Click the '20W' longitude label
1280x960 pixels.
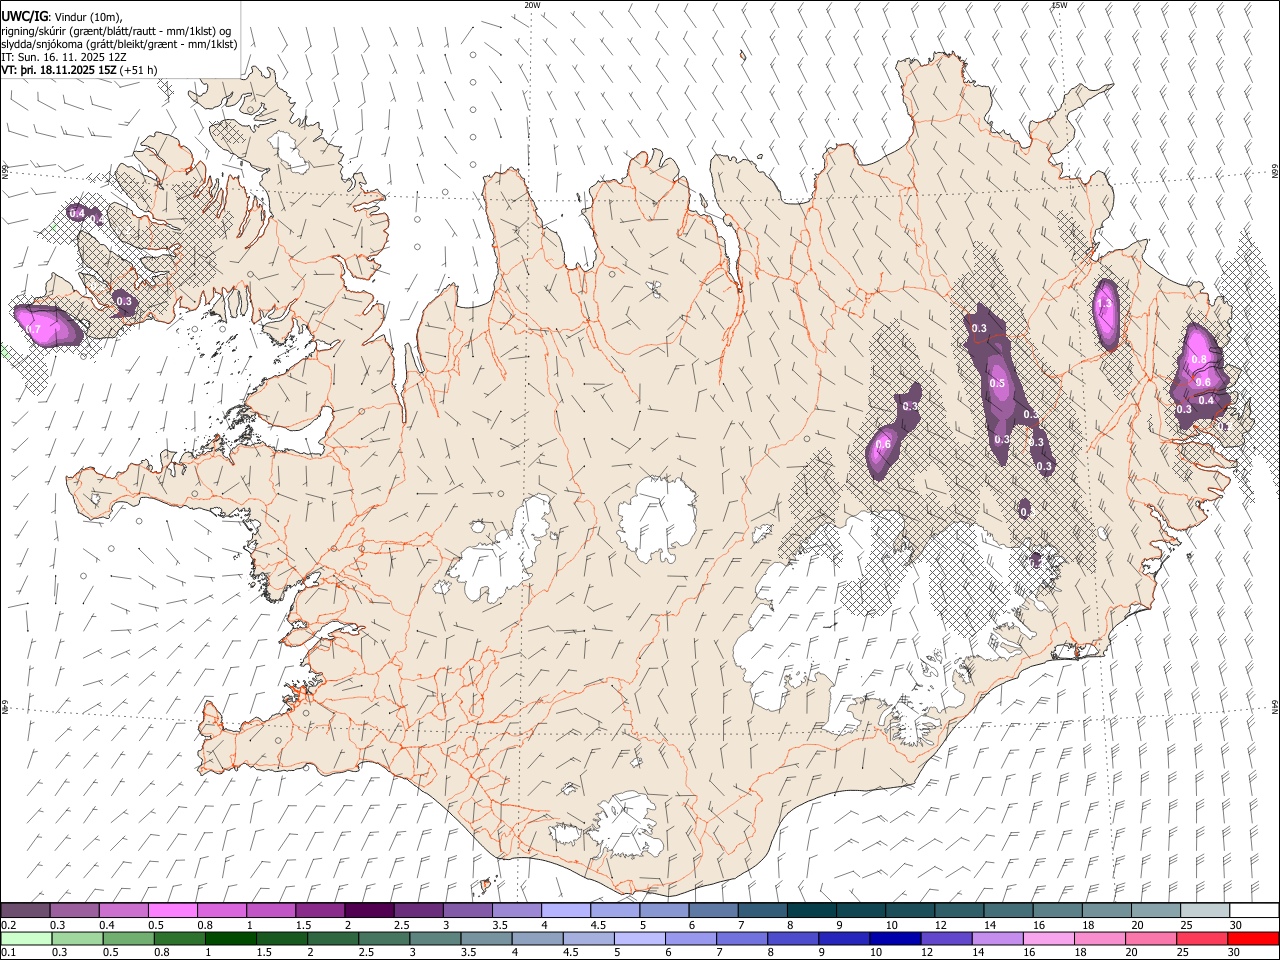532,5
